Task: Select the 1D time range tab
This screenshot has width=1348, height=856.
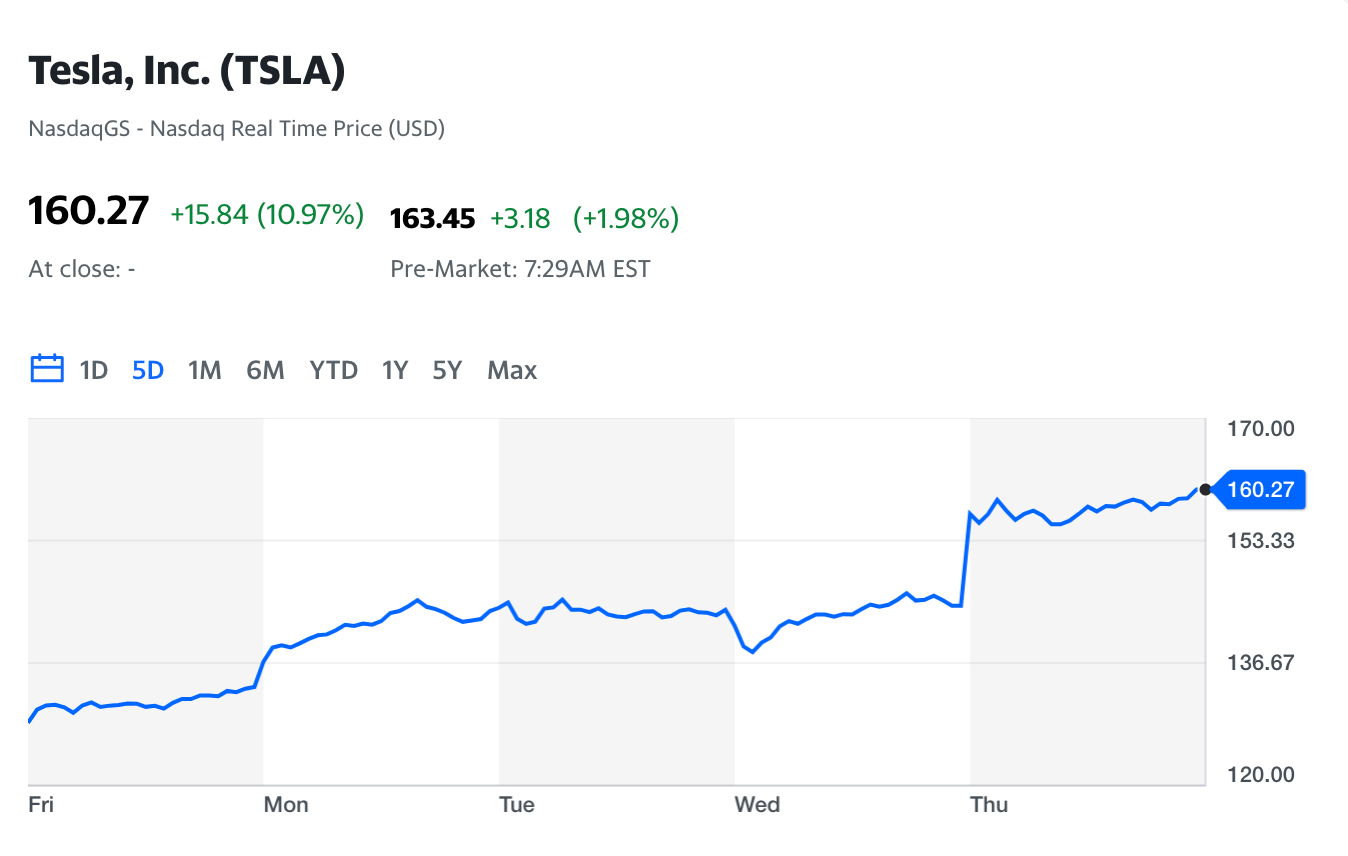Action: (93, 371)
